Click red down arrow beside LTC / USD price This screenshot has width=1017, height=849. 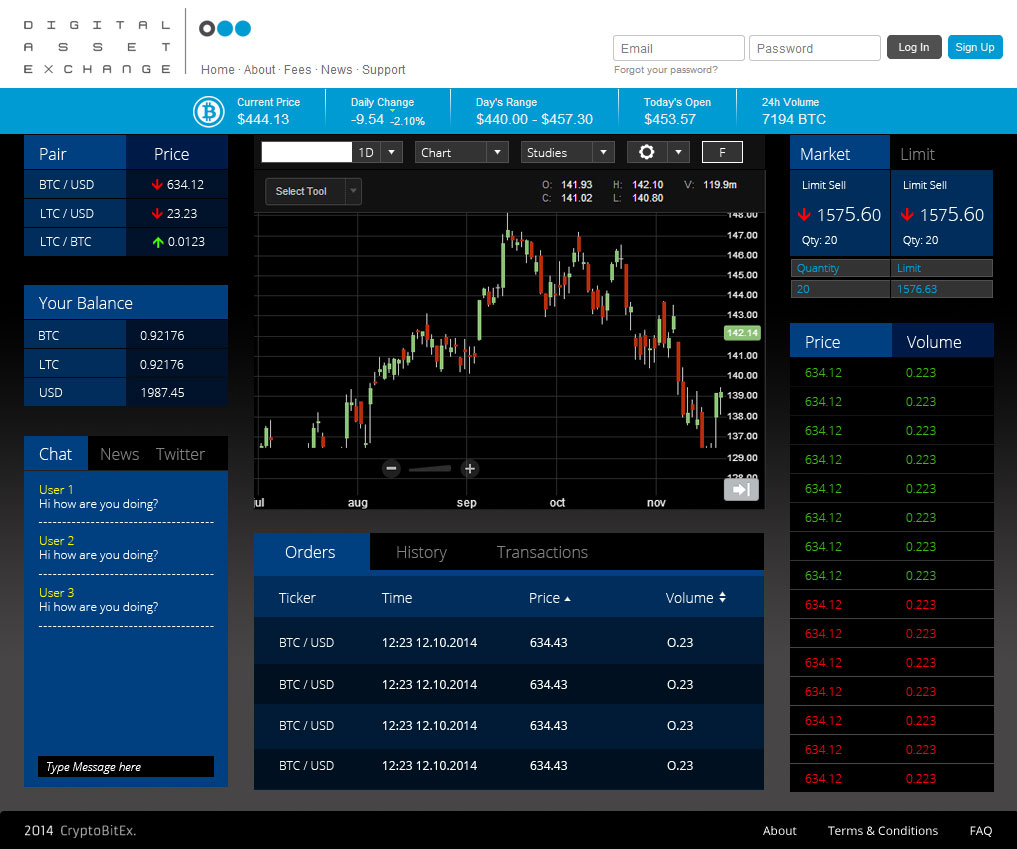click(x=157, y=213)
